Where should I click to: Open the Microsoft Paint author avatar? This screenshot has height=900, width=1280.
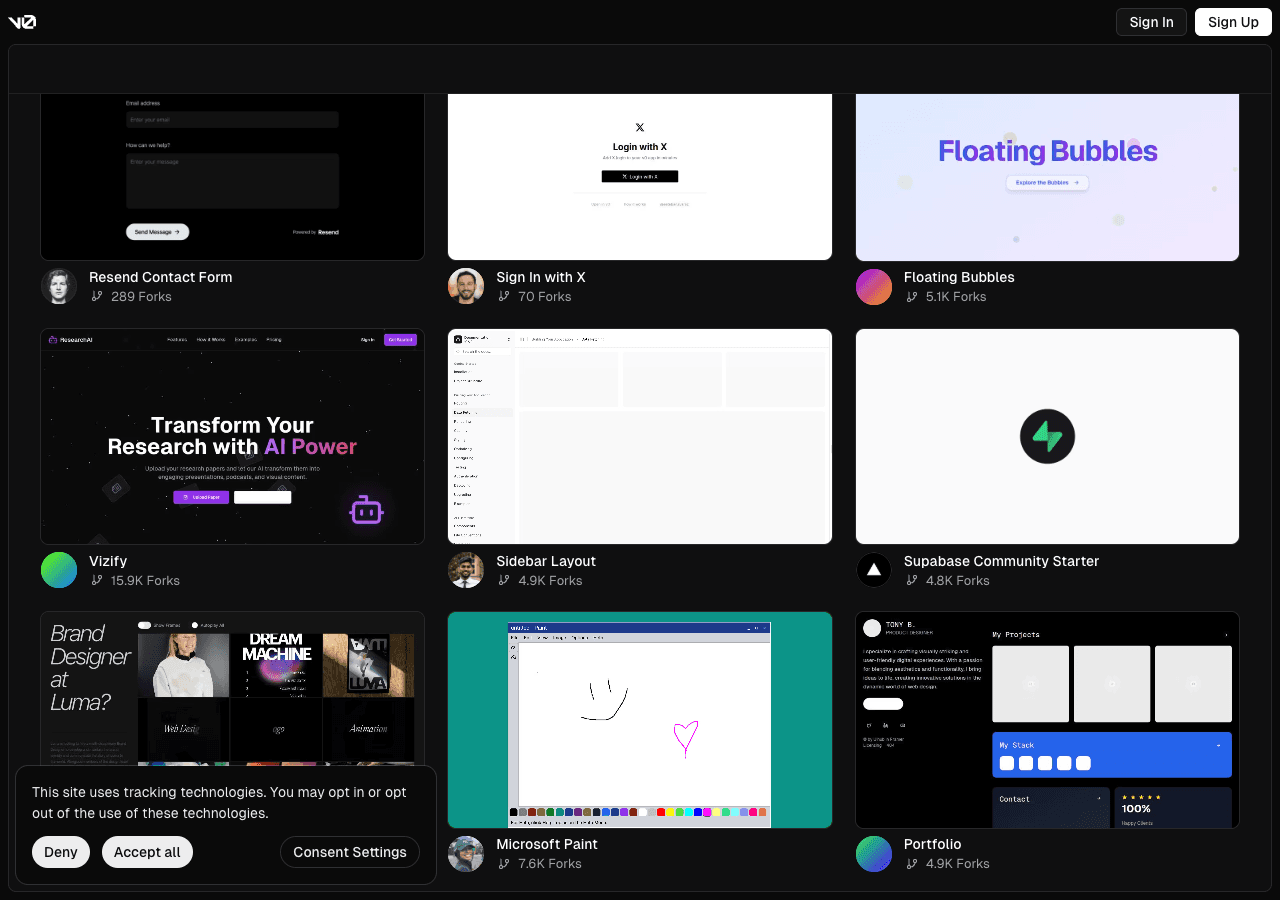466,854
